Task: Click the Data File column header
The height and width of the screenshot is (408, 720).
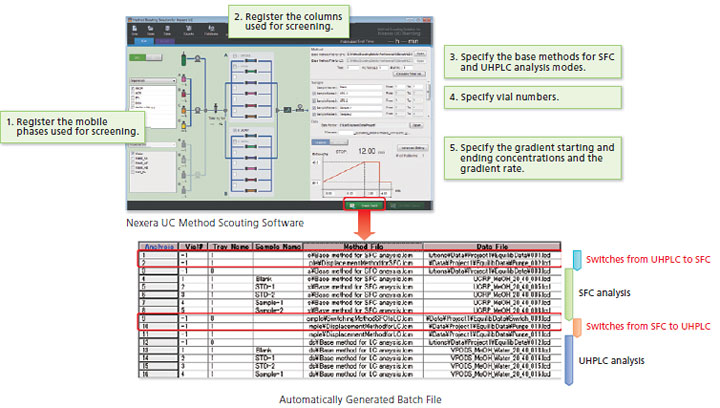Action: [492, 246]
